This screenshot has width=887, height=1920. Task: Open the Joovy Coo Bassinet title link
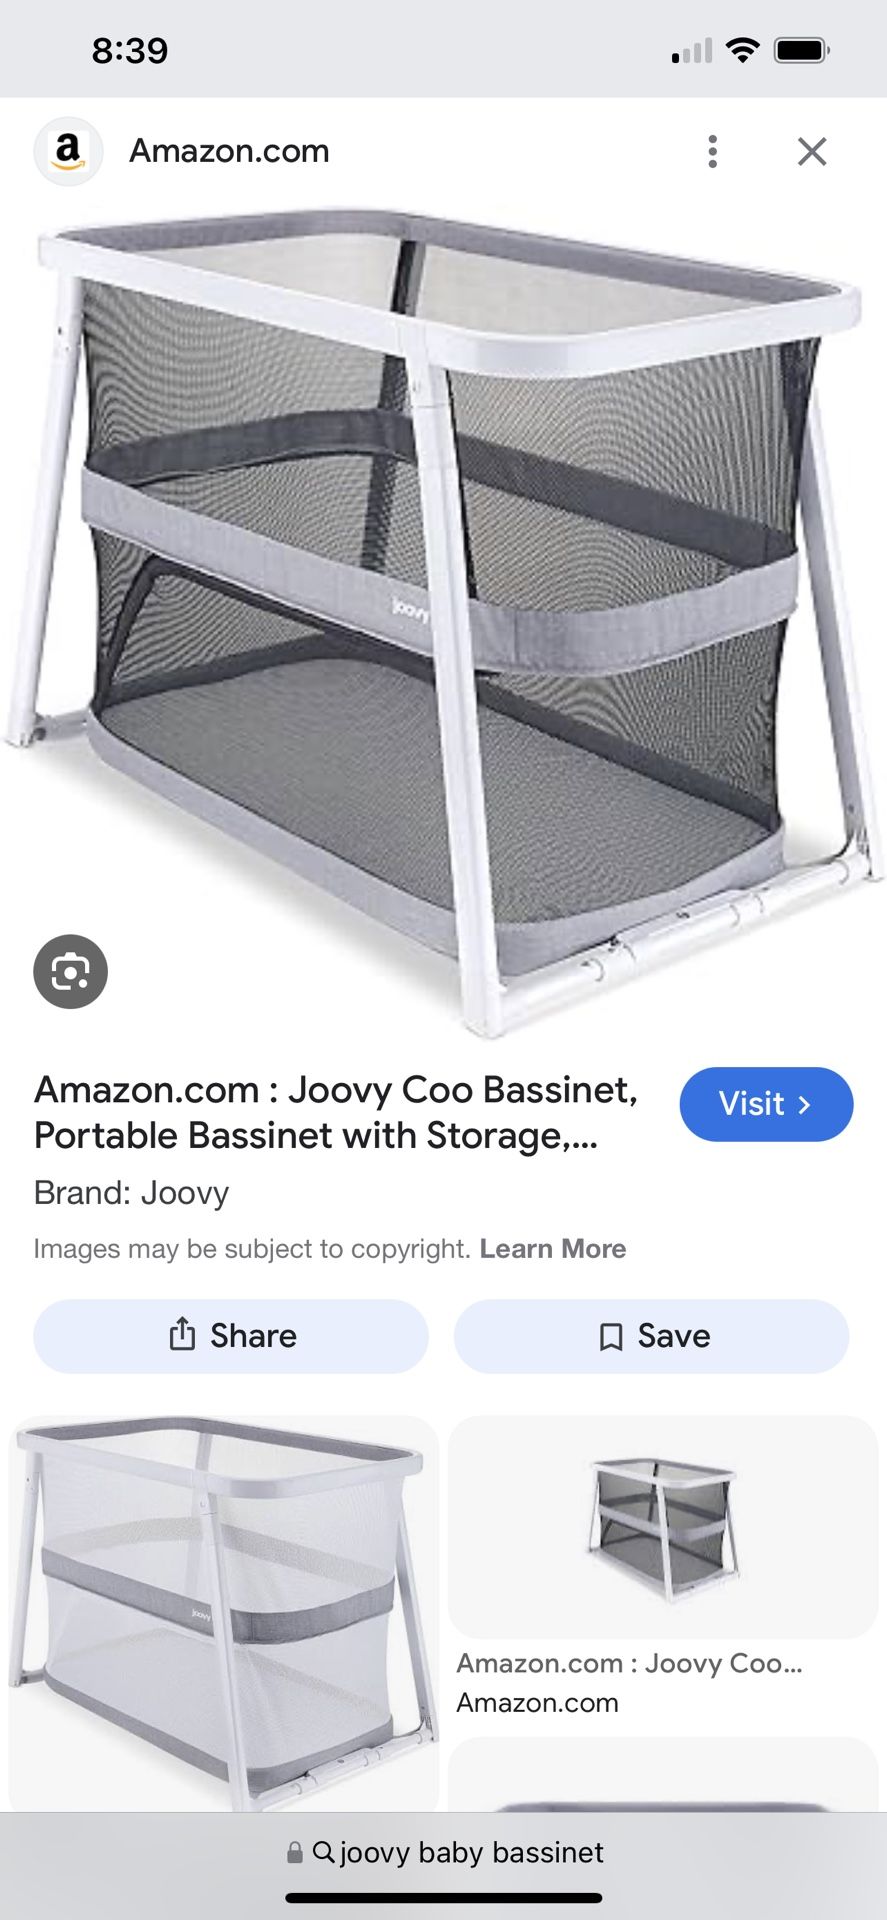coord(336,1113)
